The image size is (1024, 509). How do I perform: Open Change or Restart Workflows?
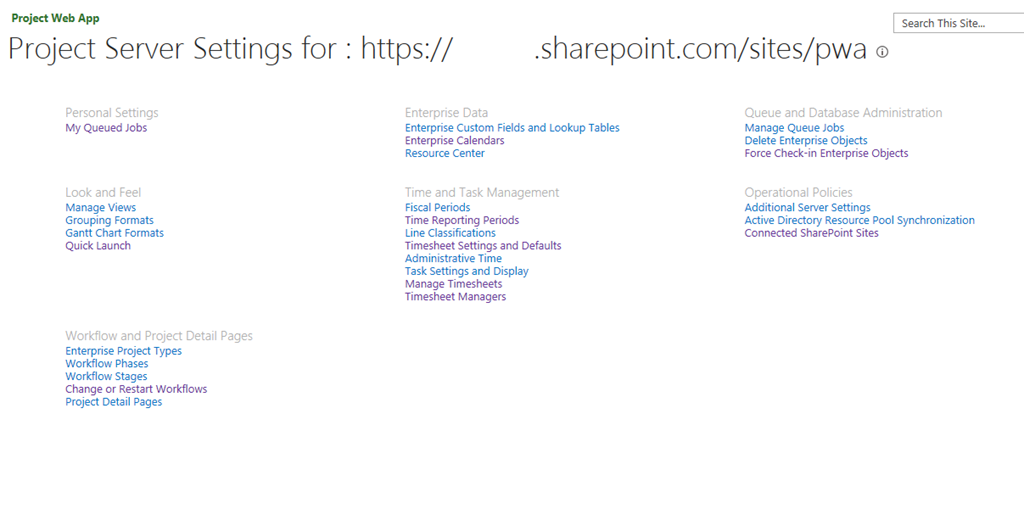[136, 389]
